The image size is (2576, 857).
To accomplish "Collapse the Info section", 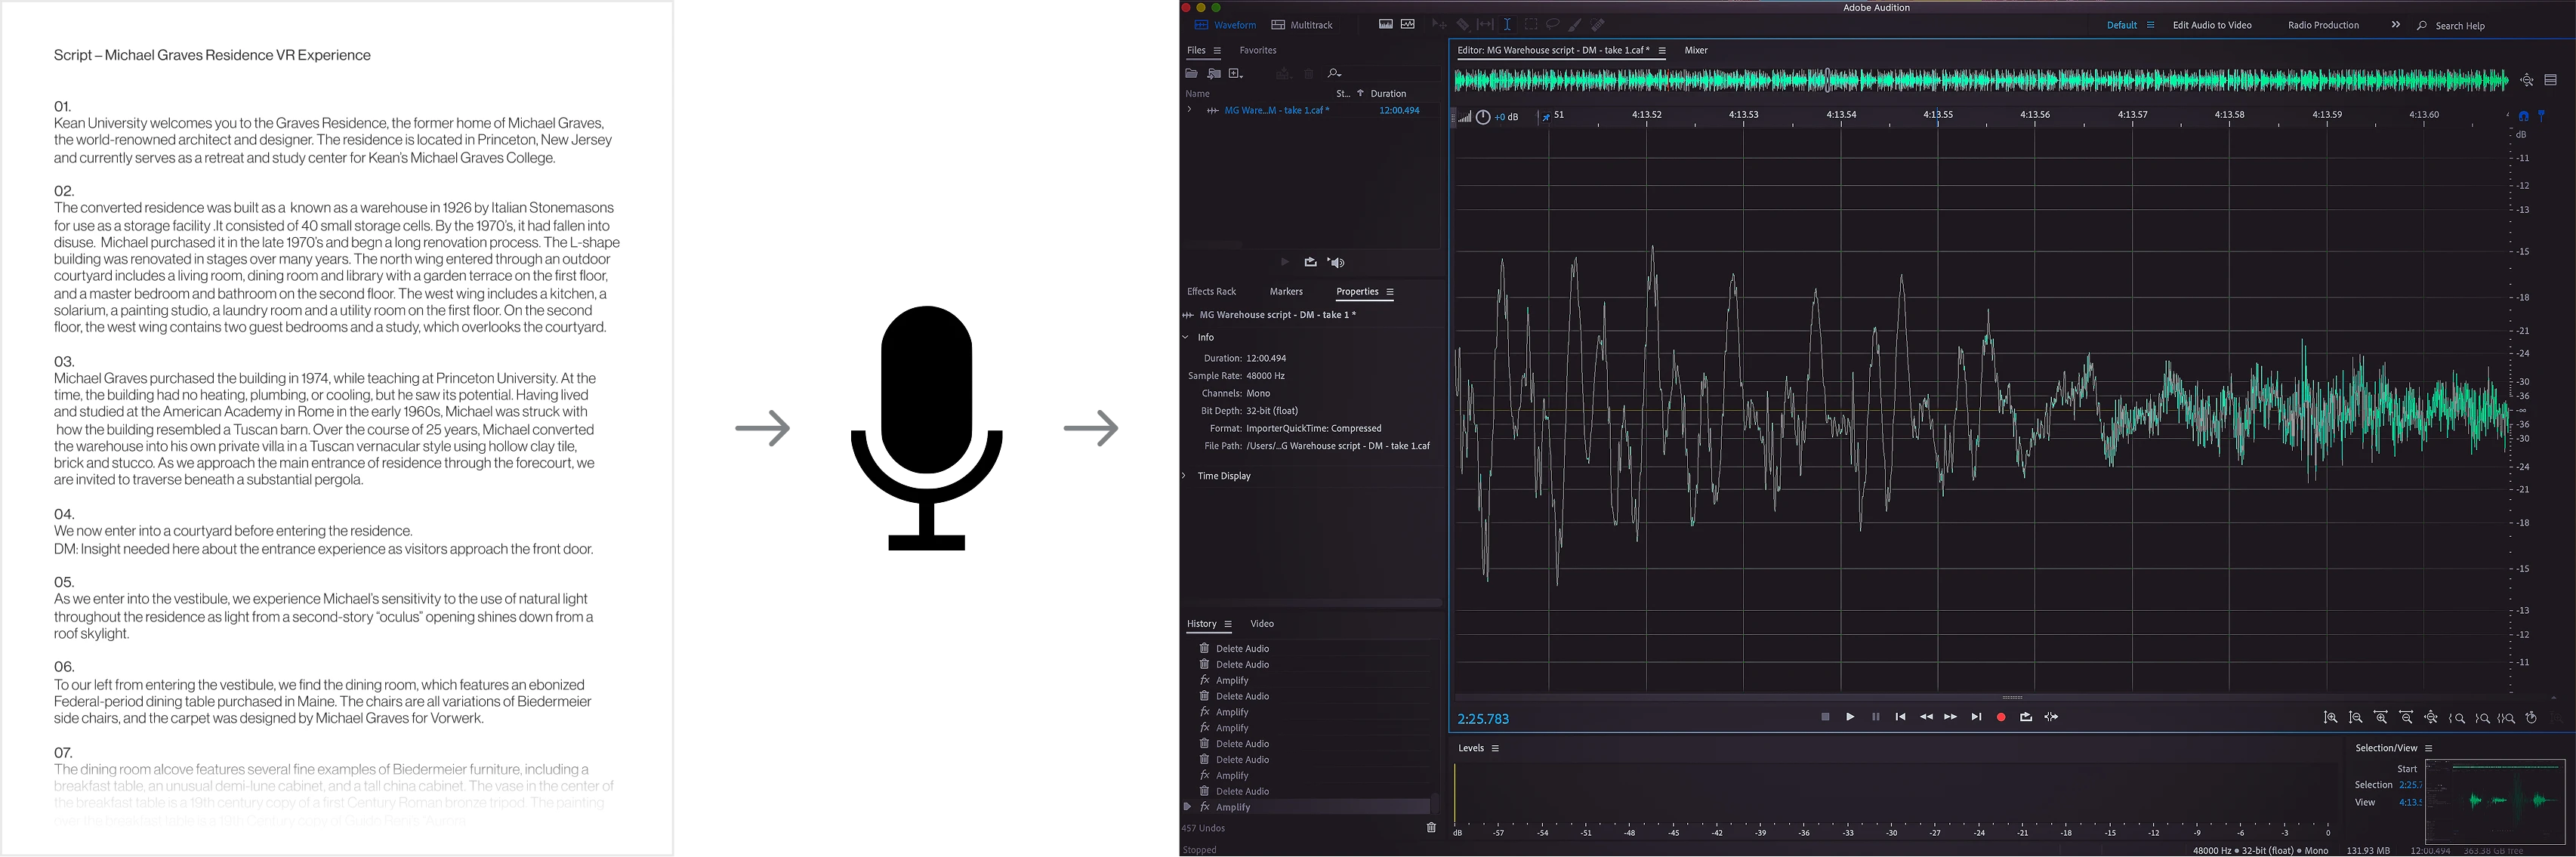I will [1186, 337].
